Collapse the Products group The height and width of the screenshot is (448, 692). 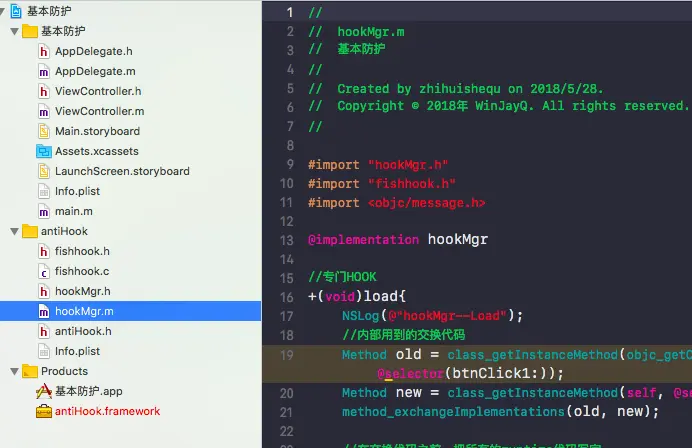point(15,372)
